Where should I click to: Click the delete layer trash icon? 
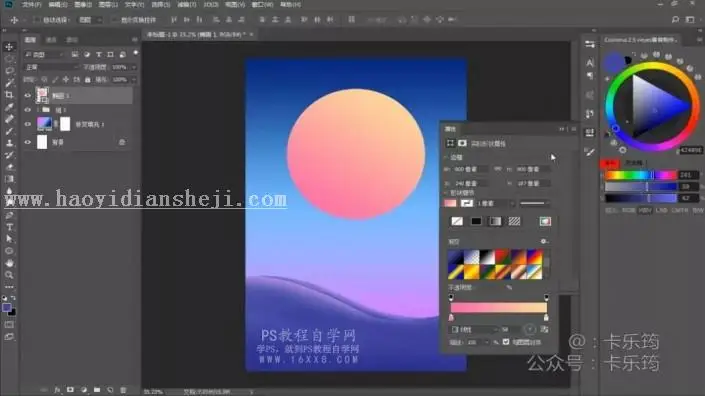pos(123,390)
